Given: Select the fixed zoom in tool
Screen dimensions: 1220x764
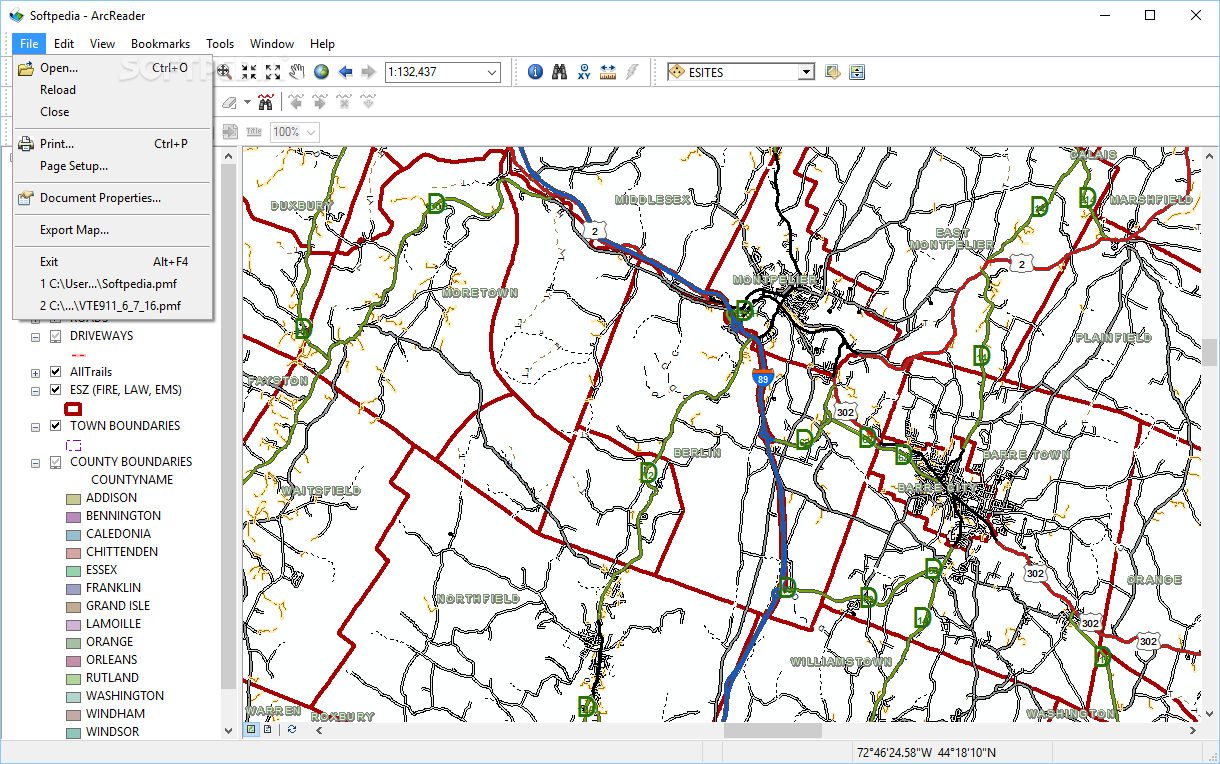Looking at the screenshot, I should (x=249, y=72).
